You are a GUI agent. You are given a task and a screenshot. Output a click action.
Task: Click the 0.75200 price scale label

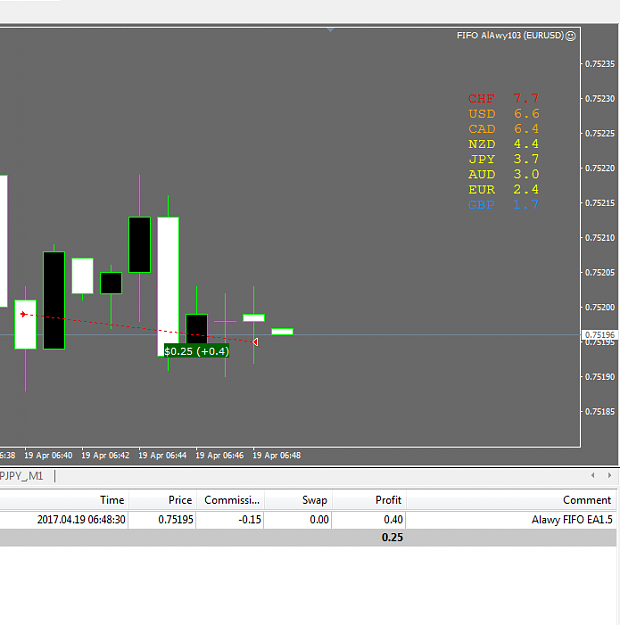600,307
